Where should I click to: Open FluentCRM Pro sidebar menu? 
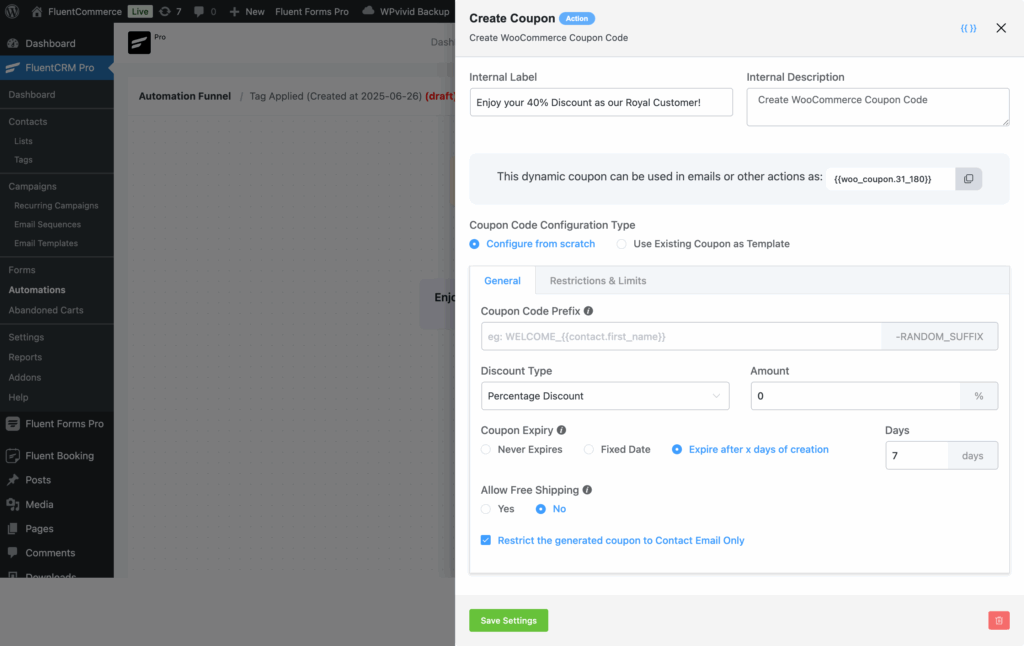tap(57, 67)
